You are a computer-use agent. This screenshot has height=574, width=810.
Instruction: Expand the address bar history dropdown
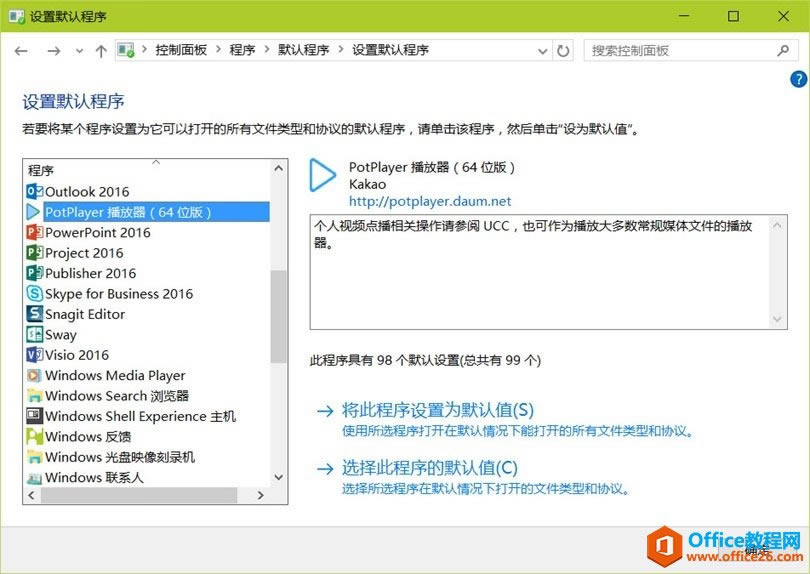point(542,51)
